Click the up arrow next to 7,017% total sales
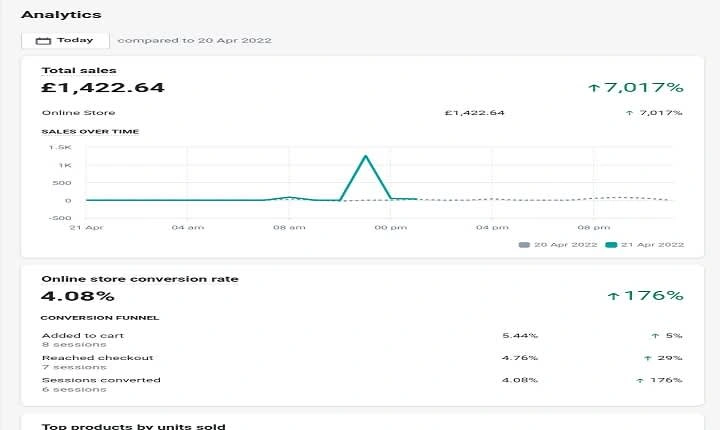The width and height of the screenshot is (720, 430). (594, 87)
